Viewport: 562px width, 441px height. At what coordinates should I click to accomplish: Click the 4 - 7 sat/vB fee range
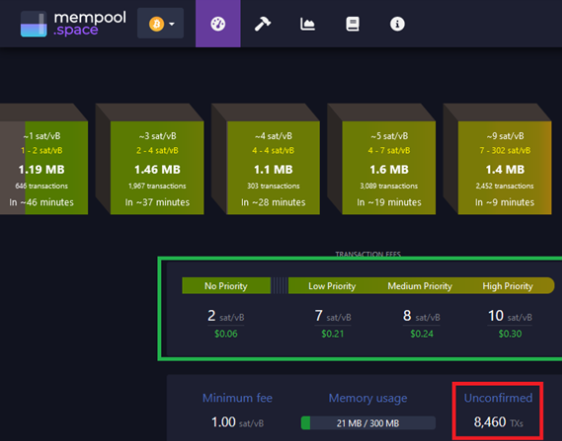point(389,150)
